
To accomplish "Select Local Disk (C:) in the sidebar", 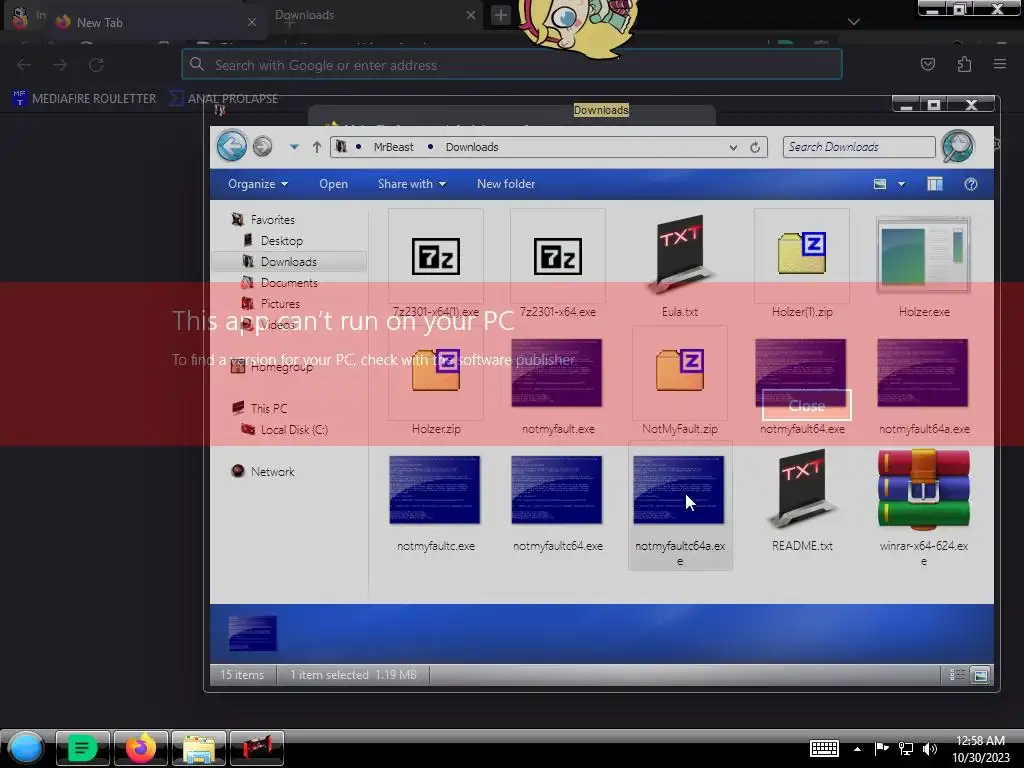I will 294,430.
